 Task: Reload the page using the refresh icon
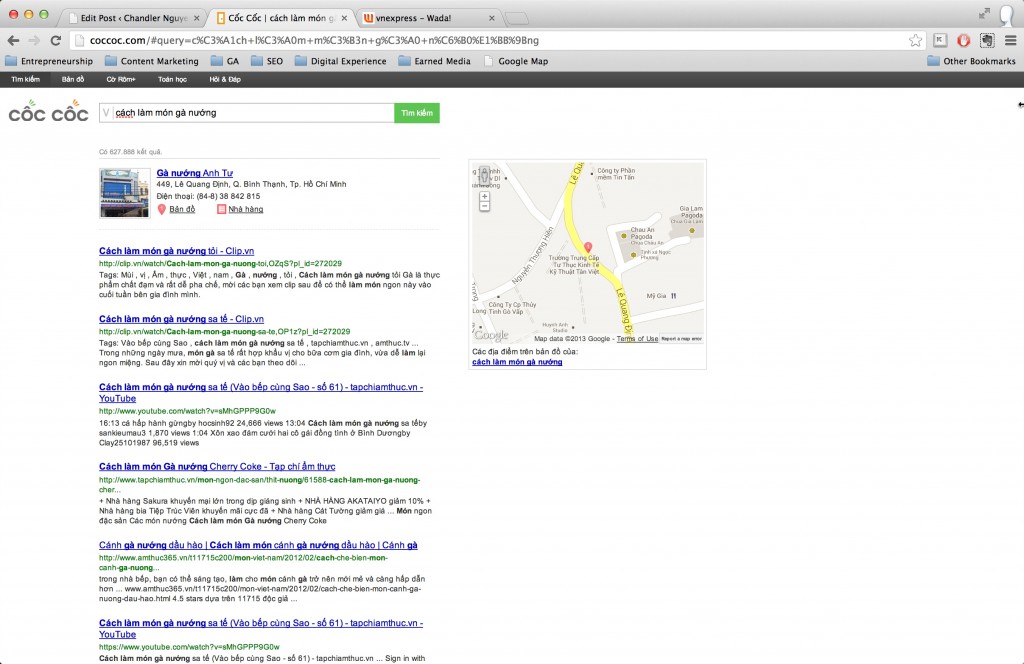(x=55, y=42)
